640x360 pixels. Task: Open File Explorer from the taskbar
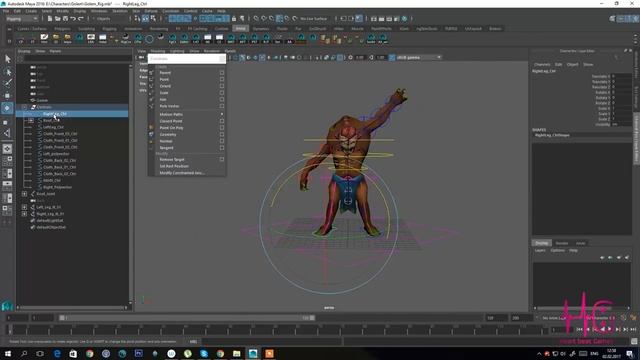click(236, 353)
